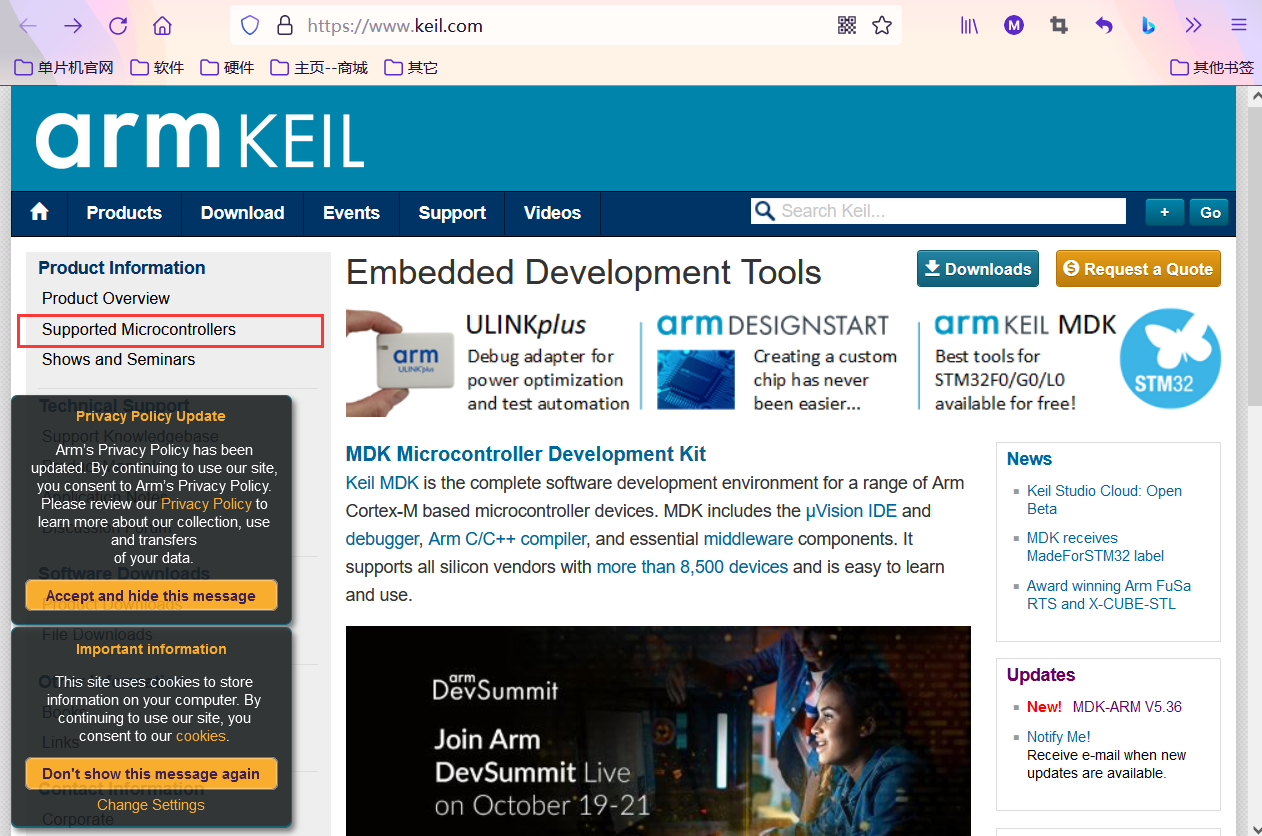Click the padlock site security icon
The width and height of the screenshot is (1262, 836).
(x=285, y=25)
